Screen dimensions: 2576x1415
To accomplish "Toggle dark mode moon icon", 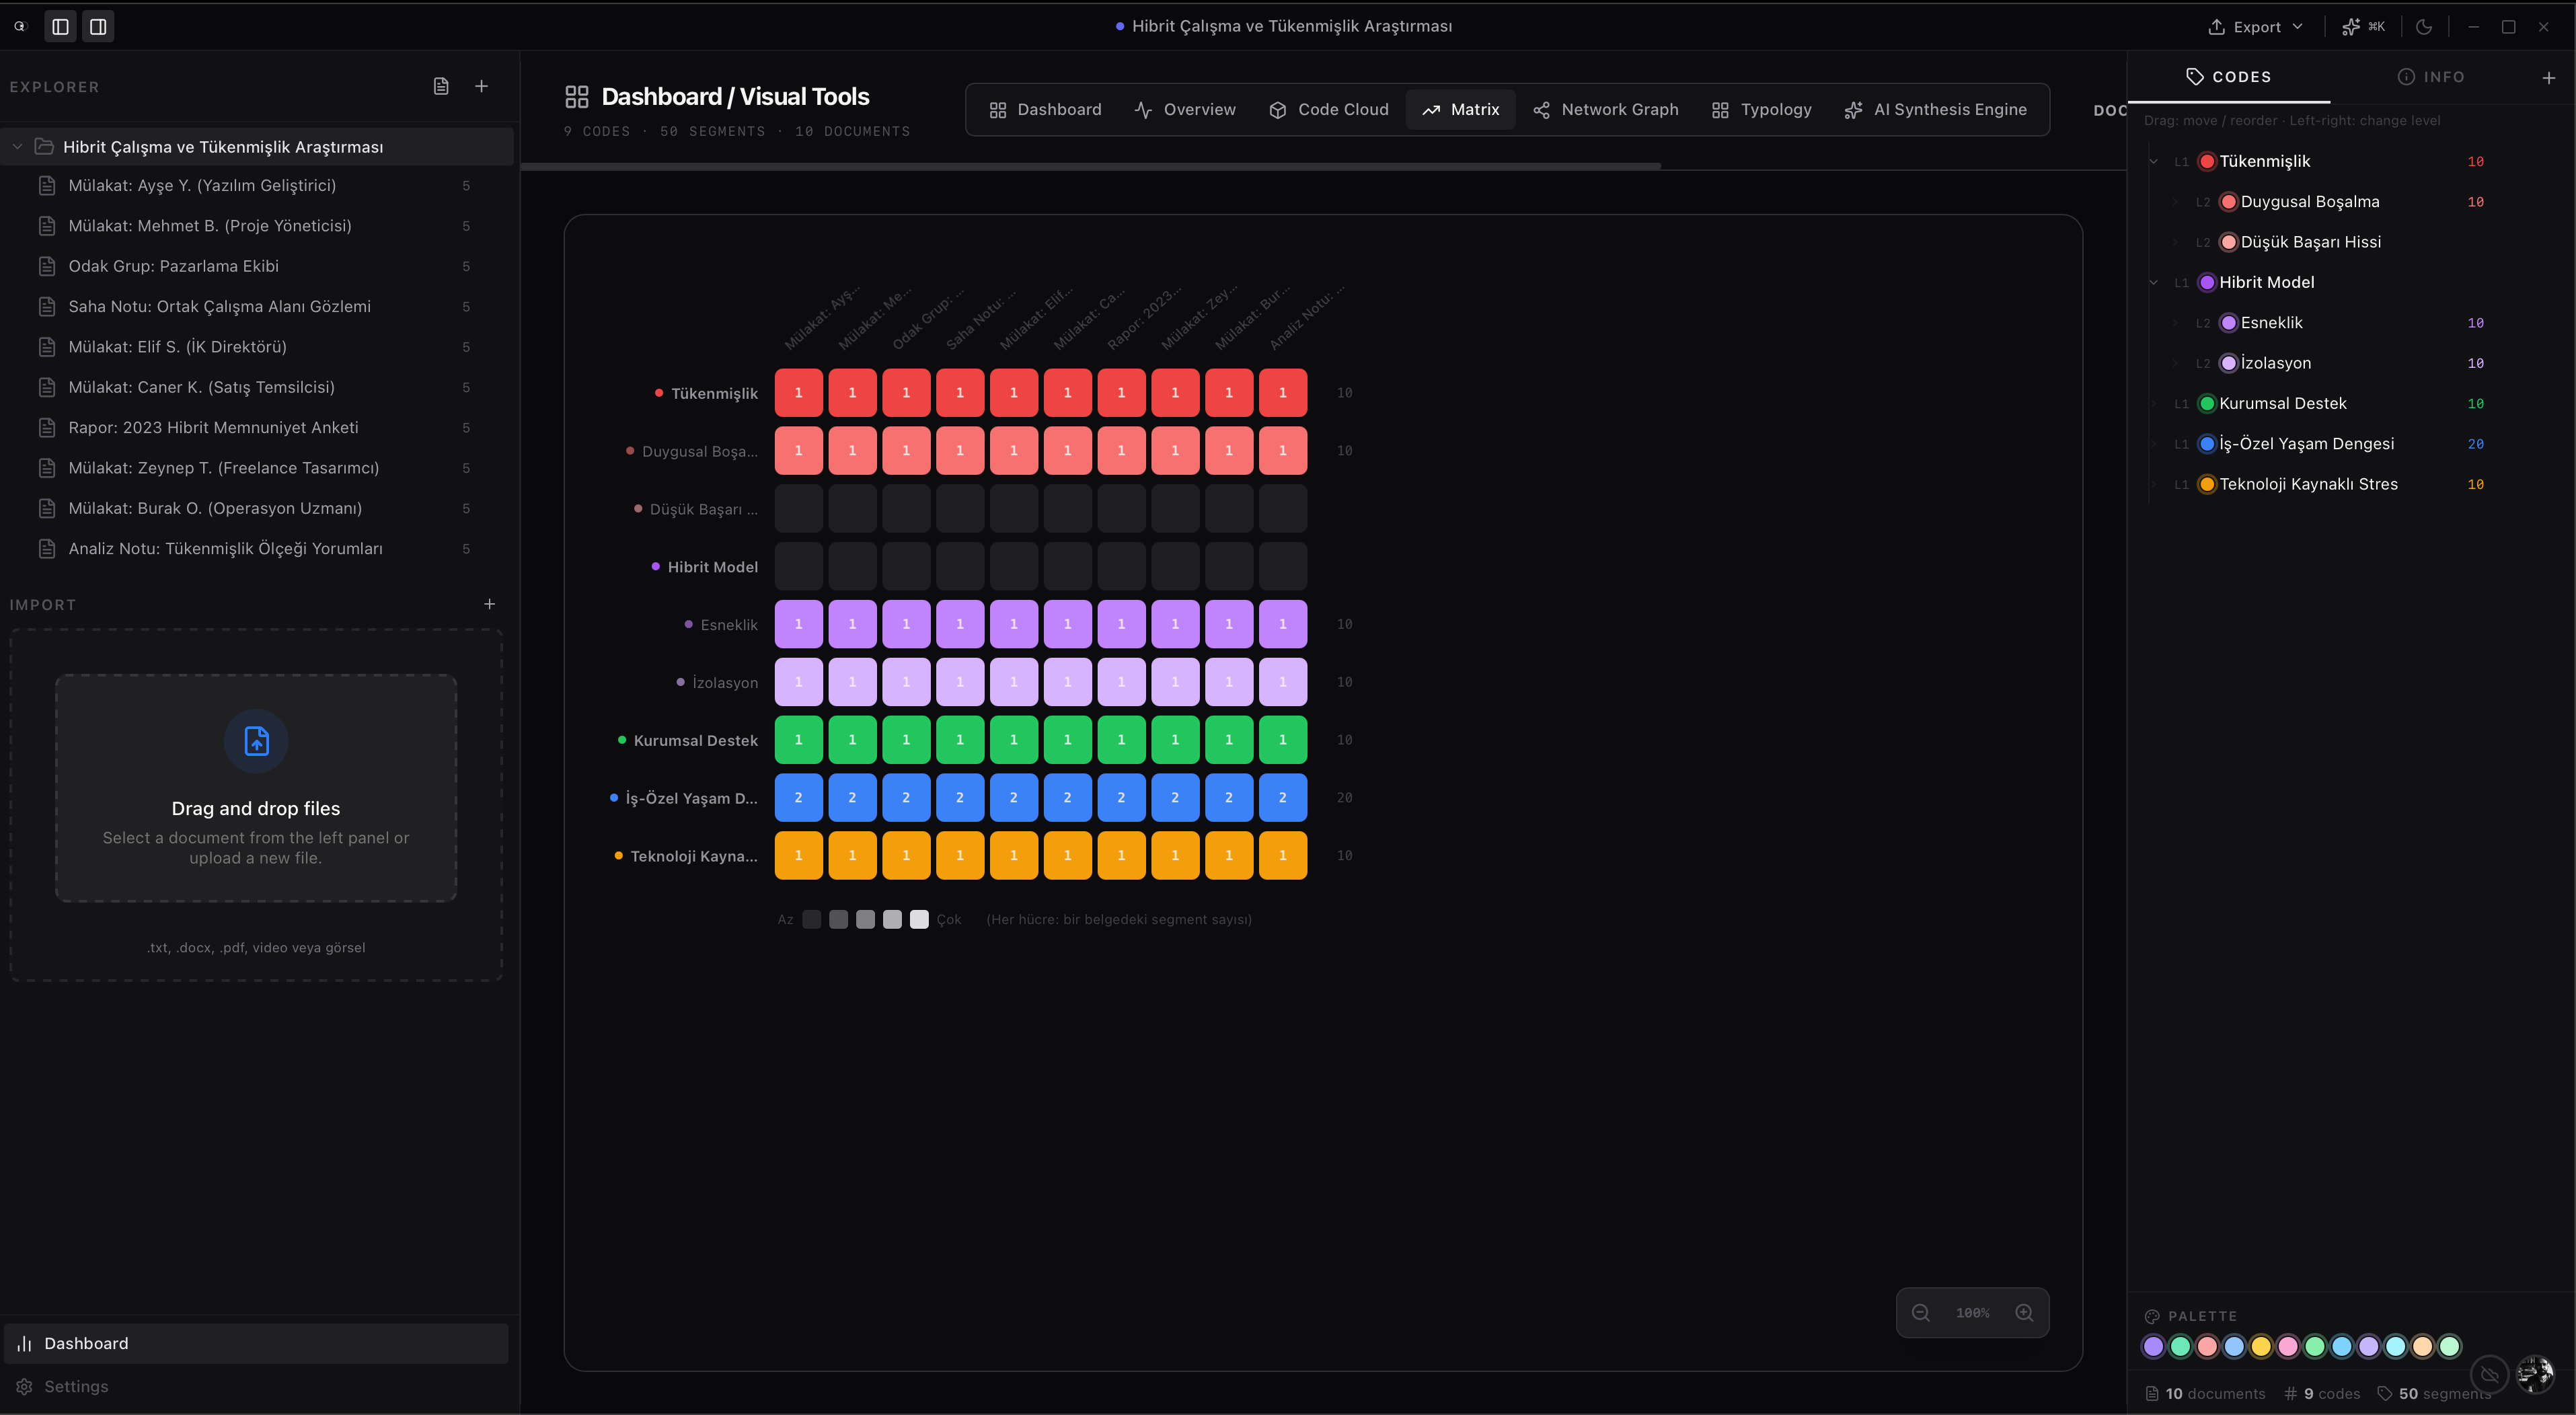I will [x=2423, y=27].
